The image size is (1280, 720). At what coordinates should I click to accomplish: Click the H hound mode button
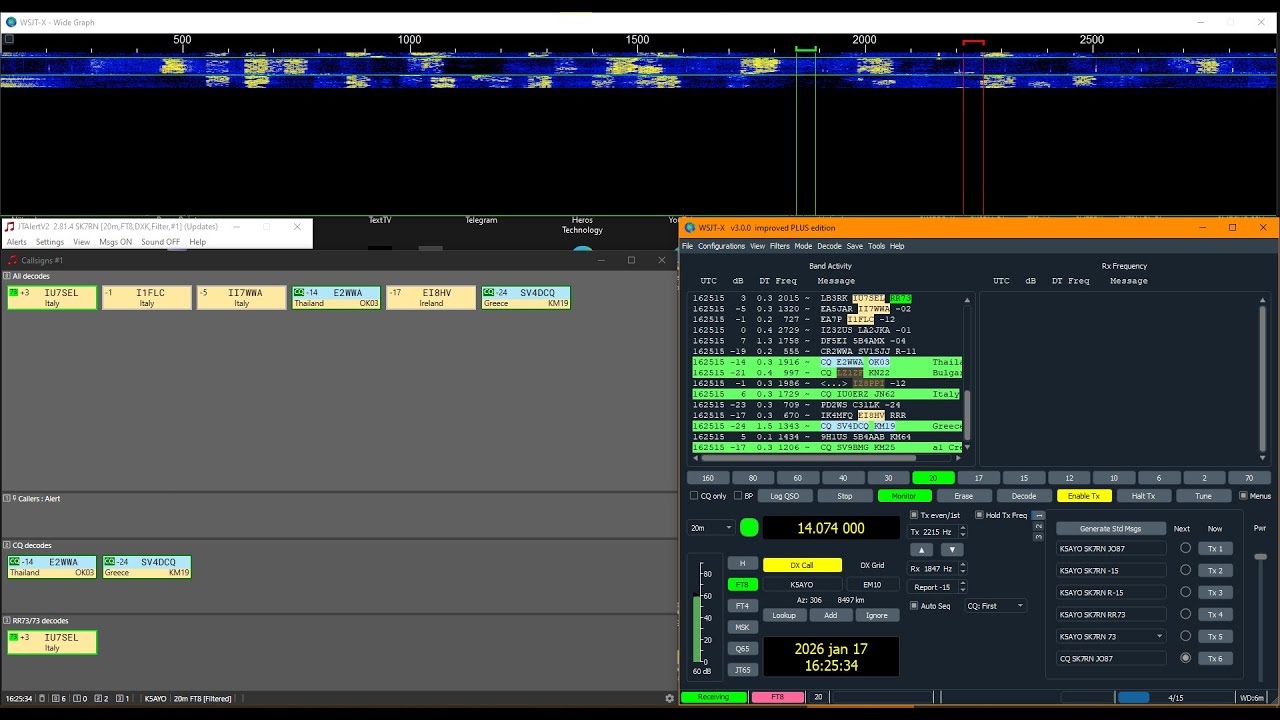point(742,564)
